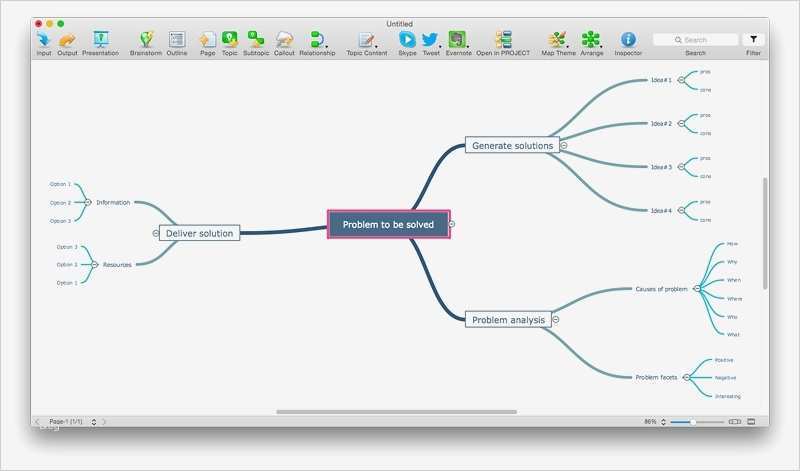
Task: Click into the Search field
Action: (695, 40)
